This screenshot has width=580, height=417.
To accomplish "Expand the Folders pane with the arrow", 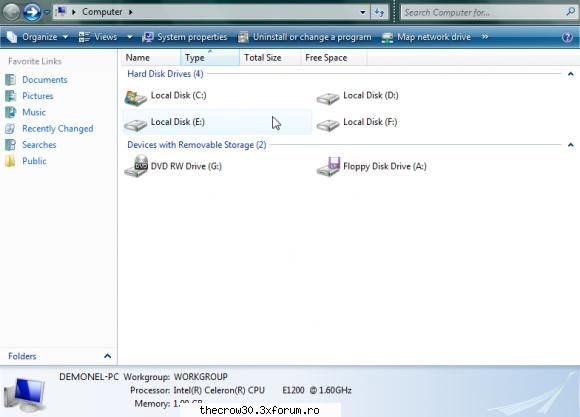I will pyautogui.click(x=108, y=356).
